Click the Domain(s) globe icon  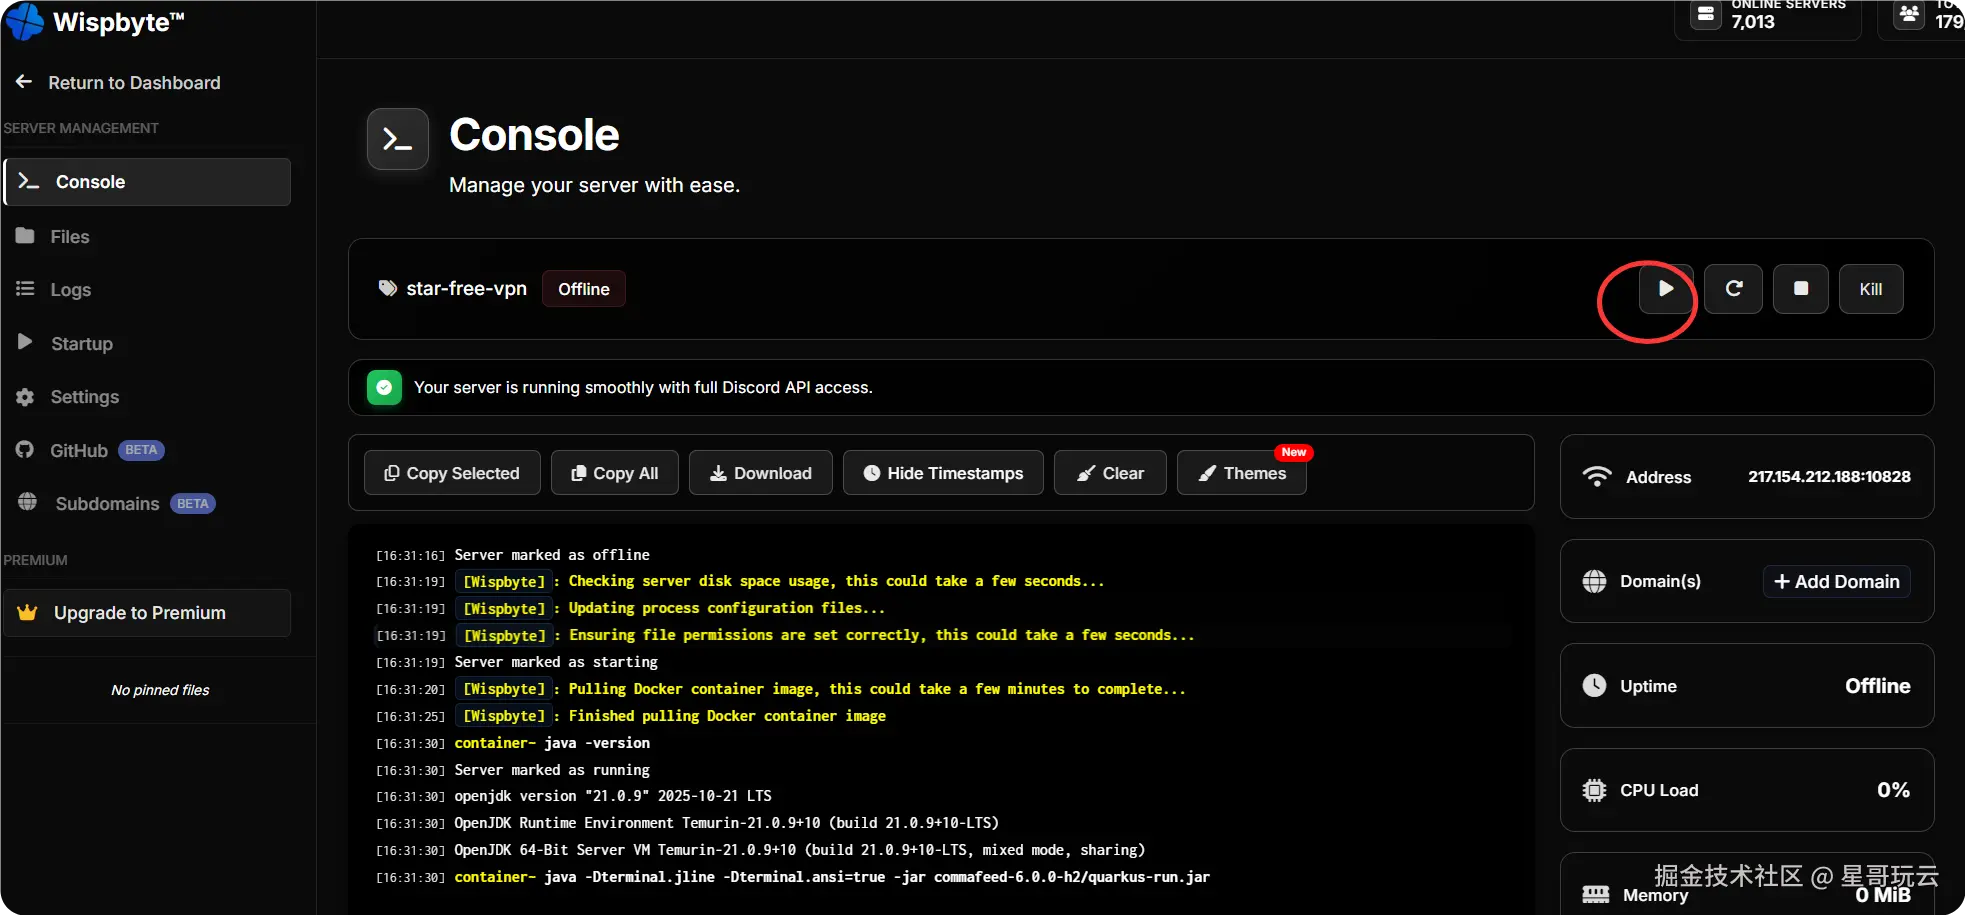[1595, 582]
